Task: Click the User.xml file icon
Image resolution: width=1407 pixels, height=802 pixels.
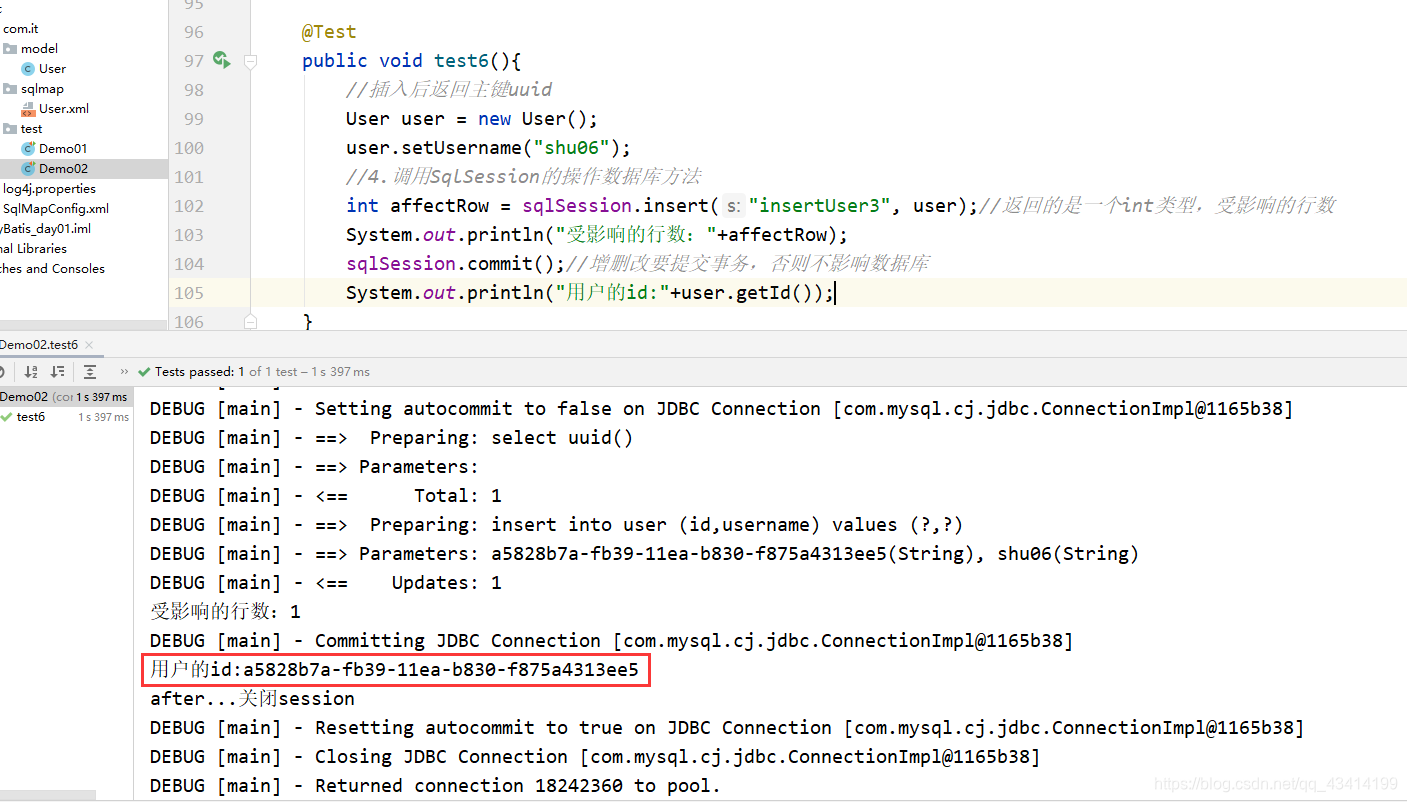Action: click(28, 109)
